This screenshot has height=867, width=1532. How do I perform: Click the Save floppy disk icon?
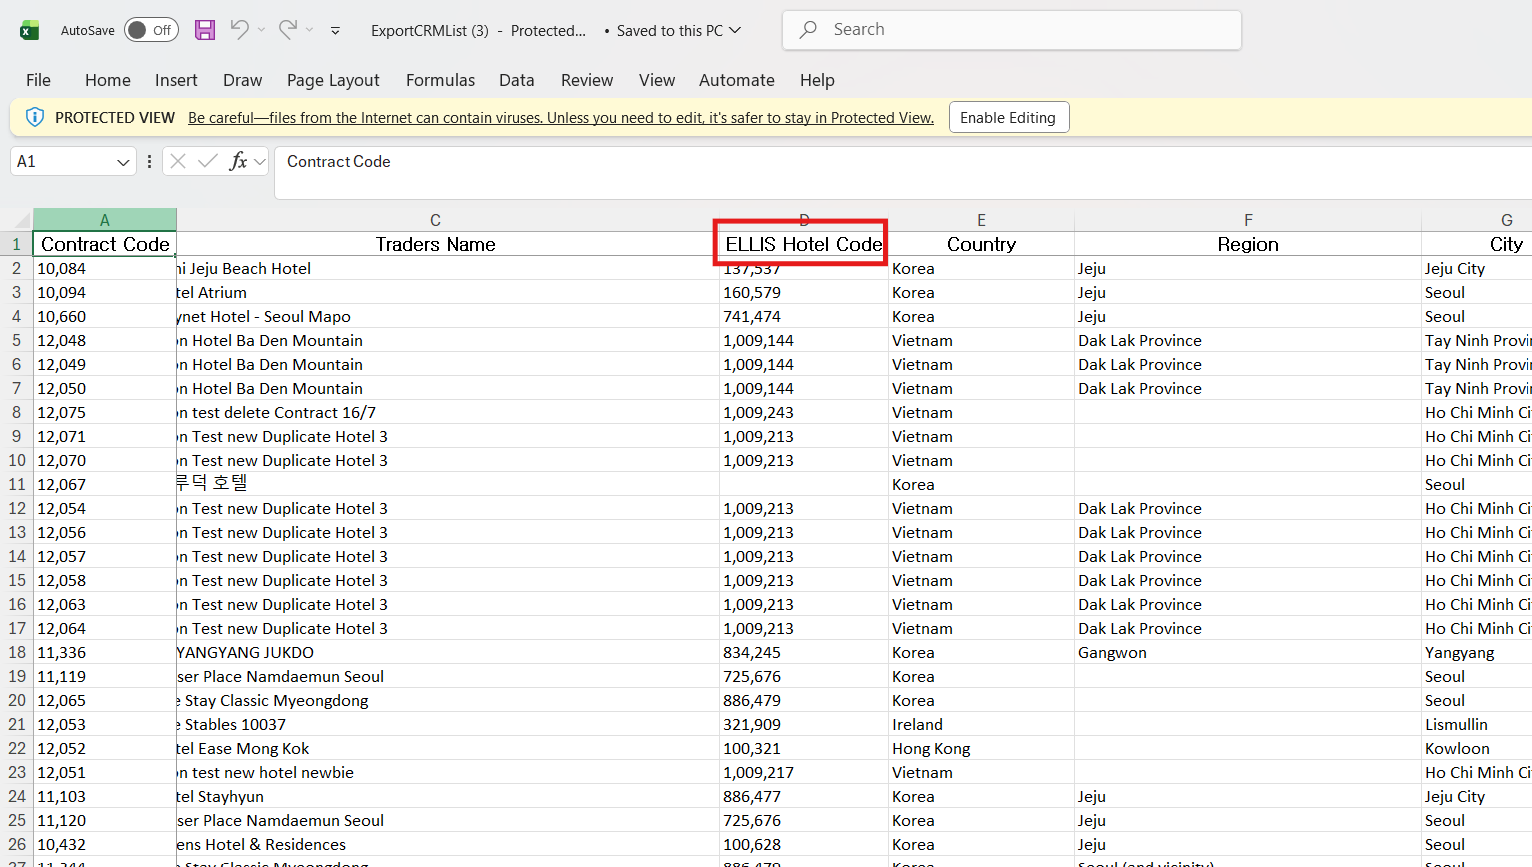click(205, 30)
